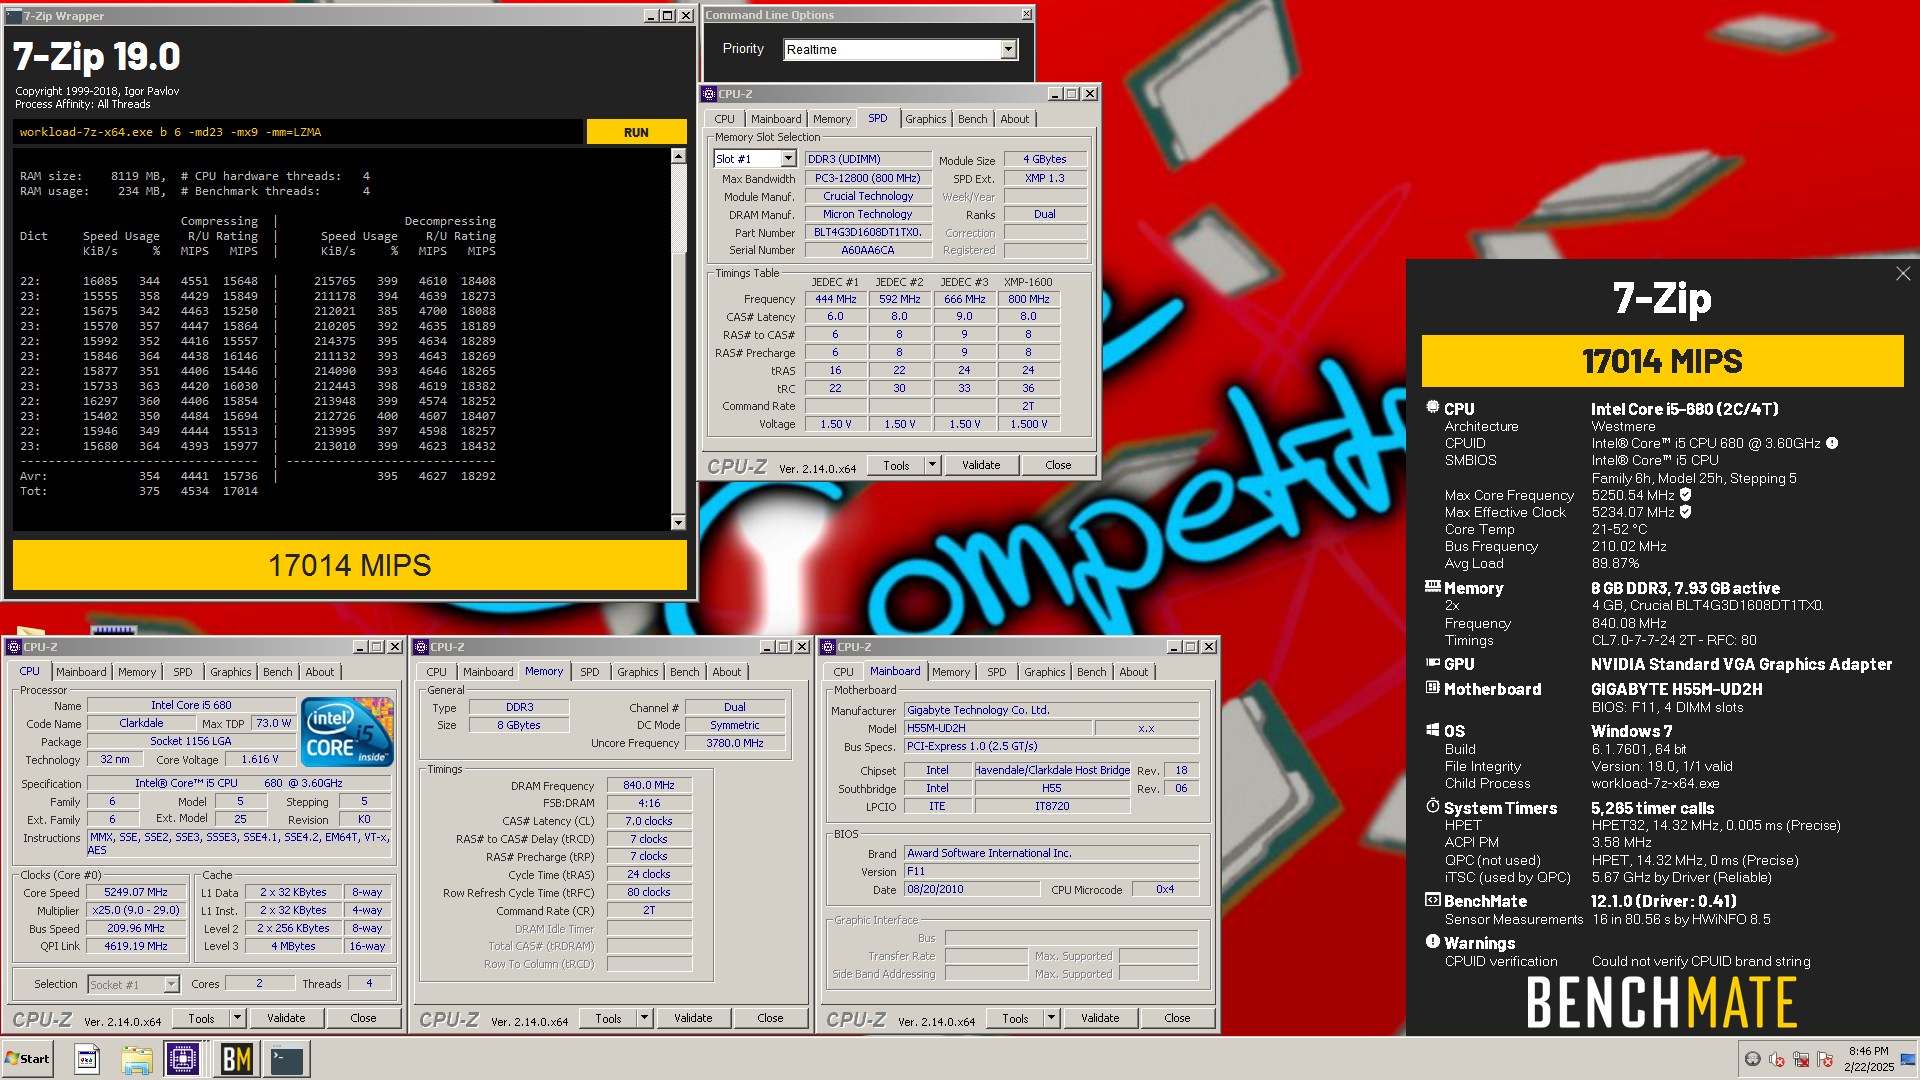The height and width of the screenshot is (1080, 1920).
Task: Open Tools dropdown arrow in SPD CPU-Z window
Action: click(x=932, y=465)
